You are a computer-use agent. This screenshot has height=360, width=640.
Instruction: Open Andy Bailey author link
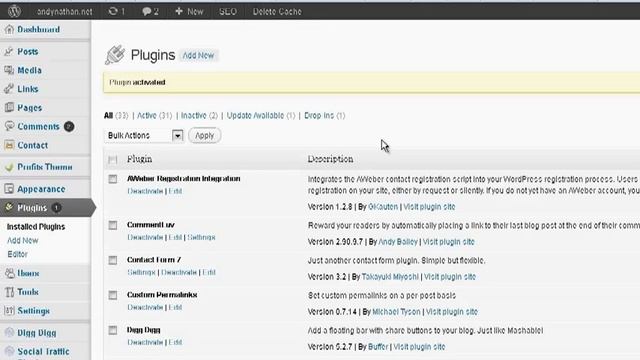(398, 242)
